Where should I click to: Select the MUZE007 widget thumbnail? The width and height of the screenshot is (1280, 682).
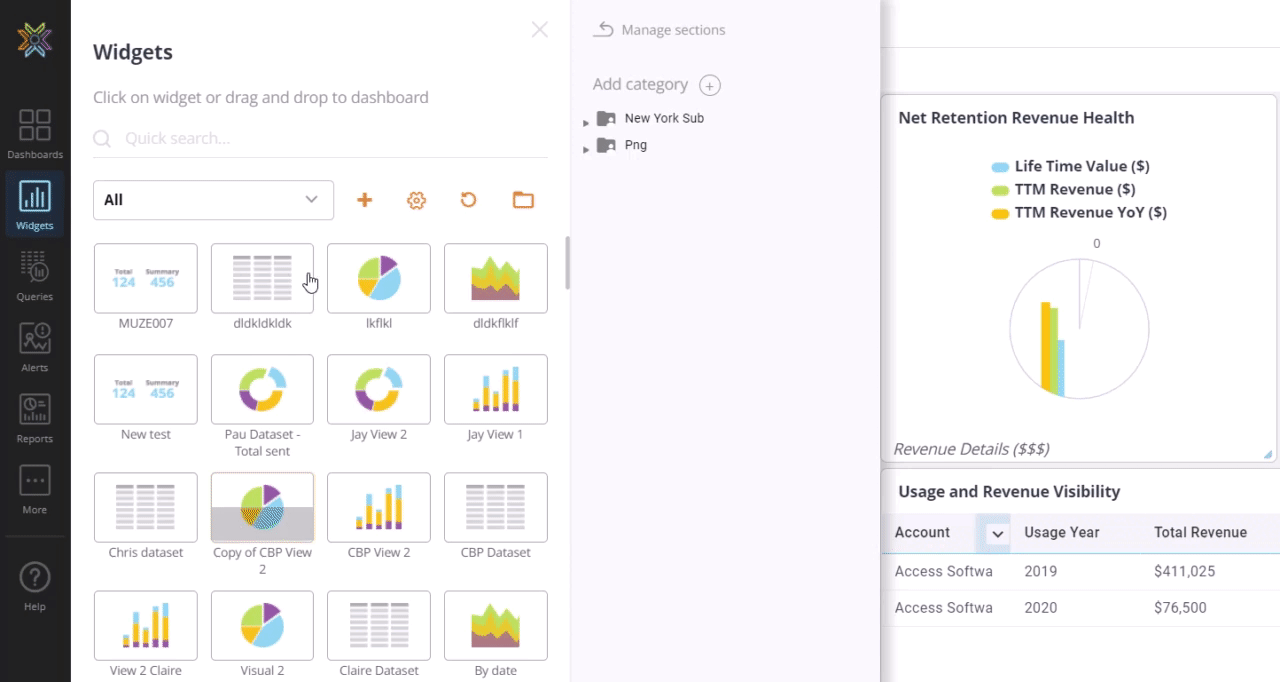[x=145, y=278]
